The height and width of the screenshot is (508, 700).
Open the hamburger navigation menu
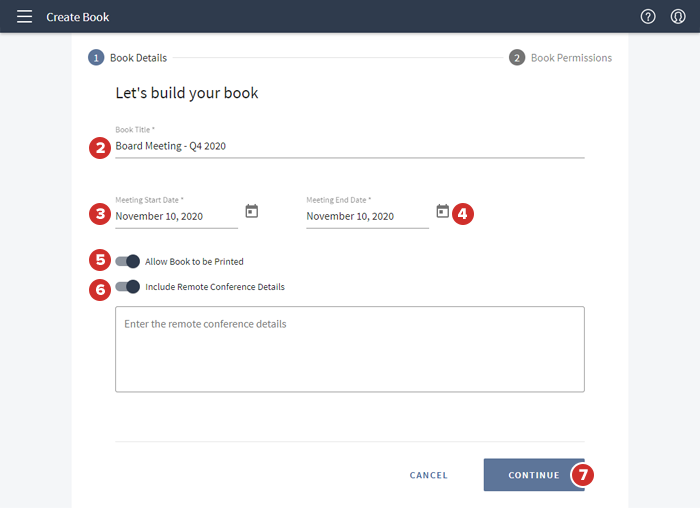tap(24, 17)
